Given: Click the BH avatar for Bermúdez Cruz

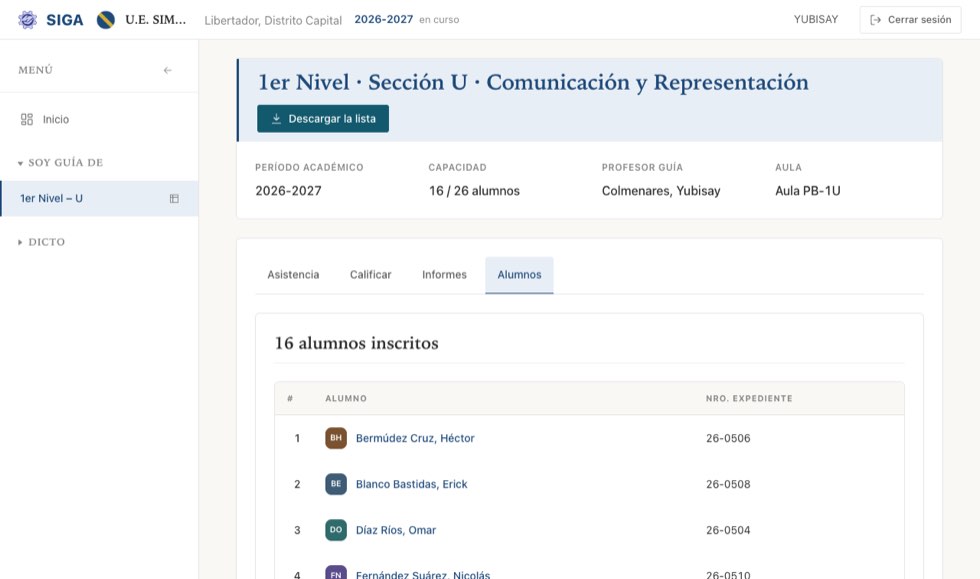Looking at the screenshot, I should click(336, 438).
